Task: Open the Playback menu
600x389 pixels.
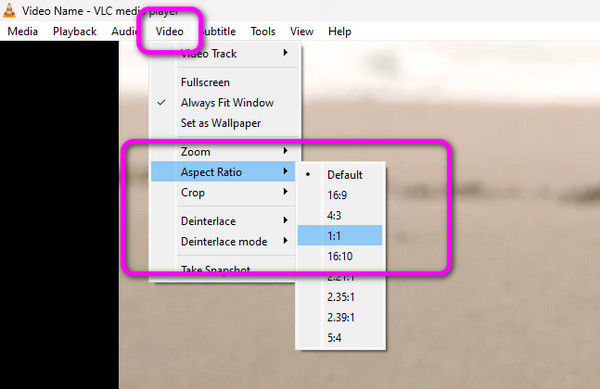Action: coord(75,31)
